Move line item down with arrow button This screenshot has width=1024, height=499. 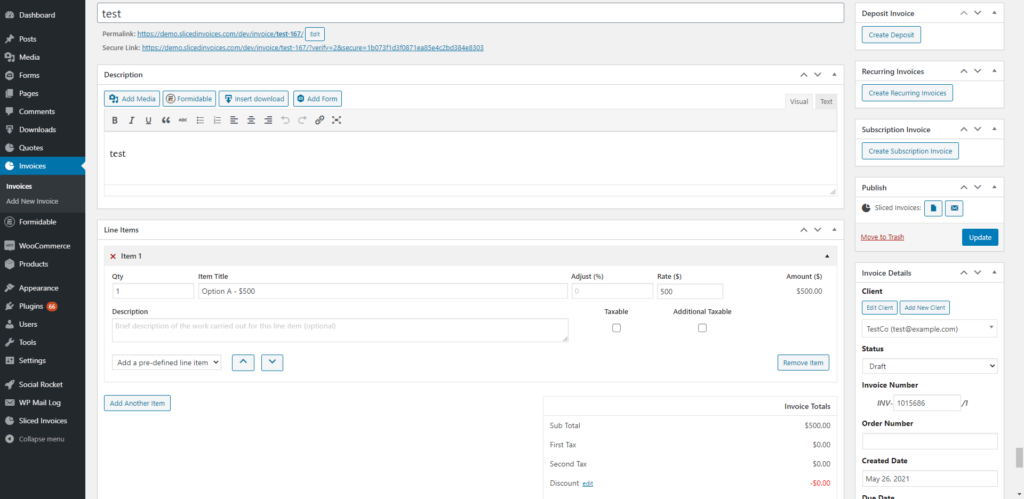point(272,362)
